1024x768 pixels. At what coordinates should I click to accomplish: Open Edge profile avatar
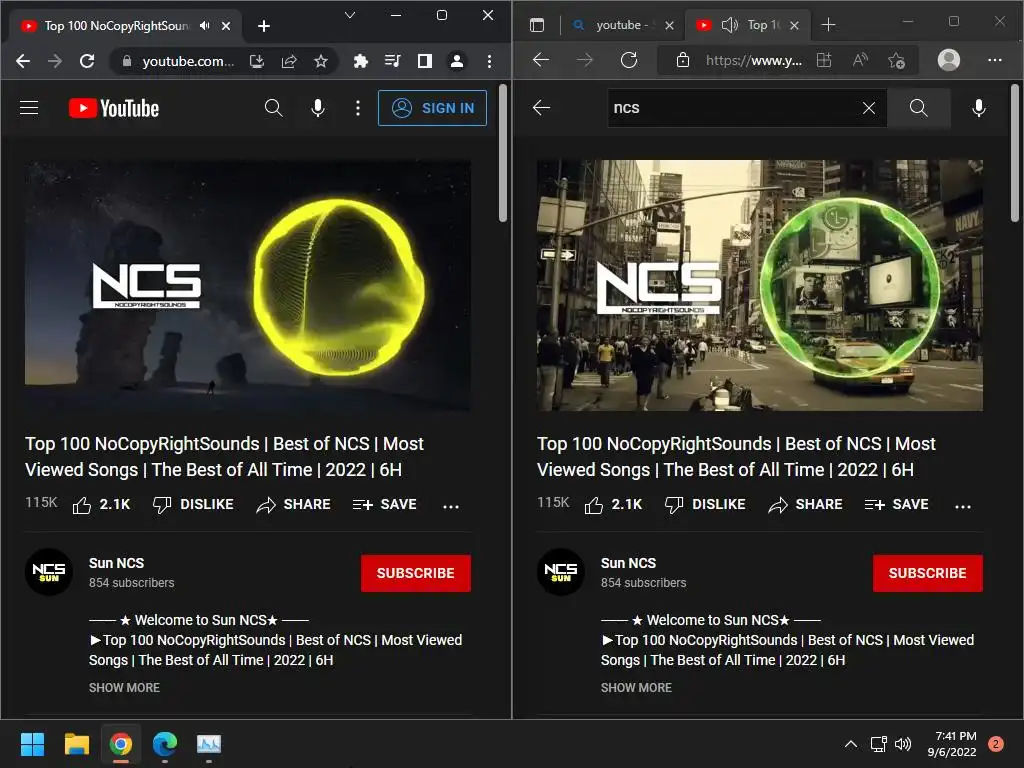point(949,60)
